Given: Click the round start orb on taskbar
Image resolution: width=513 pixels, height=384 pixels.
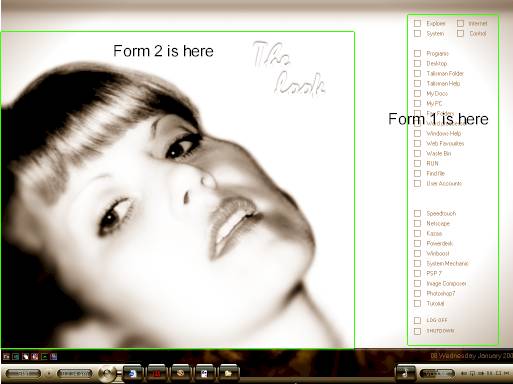Looking at the screenshot, I should 107,373.
